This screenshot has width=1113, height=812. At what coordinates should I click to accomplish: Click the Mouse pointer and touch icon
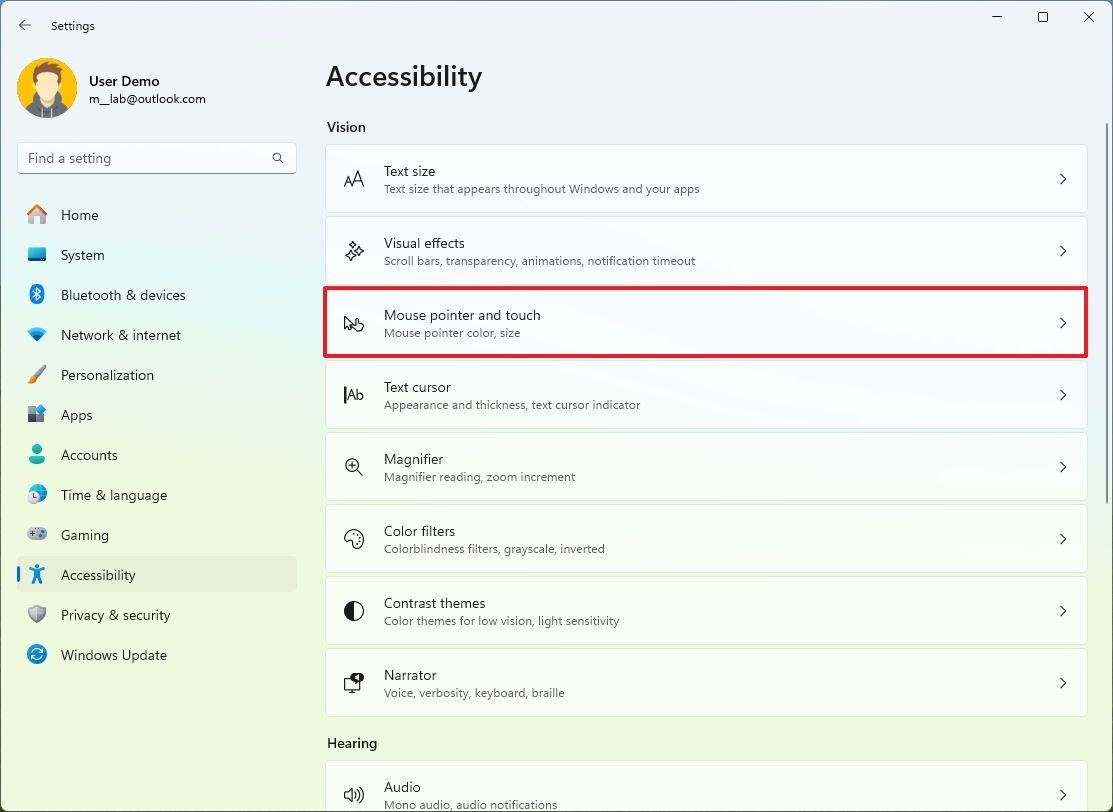pos(354,322)
